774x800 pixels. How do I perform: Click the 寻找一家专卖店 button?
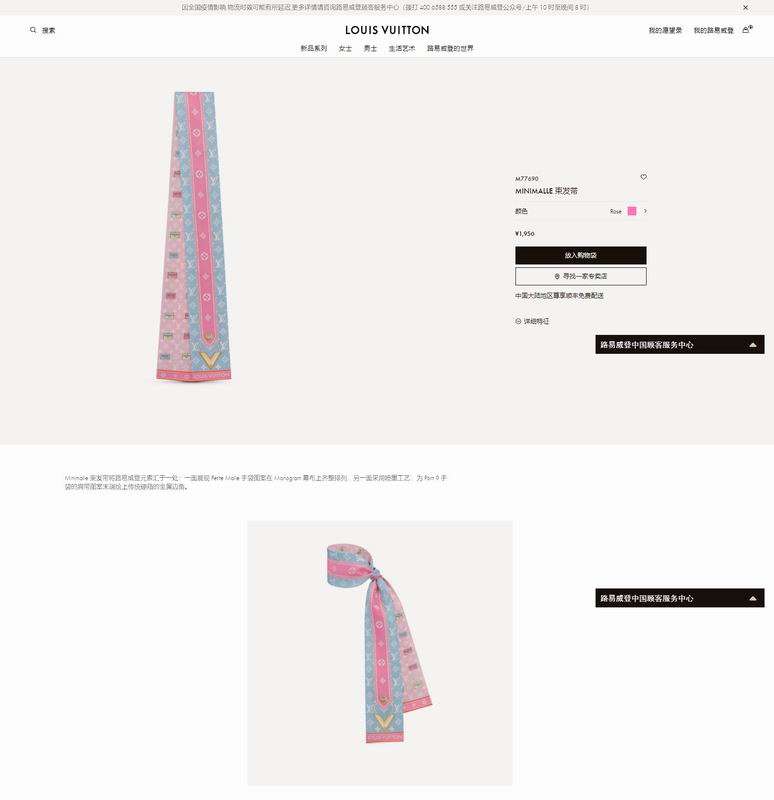coord(581,276)
